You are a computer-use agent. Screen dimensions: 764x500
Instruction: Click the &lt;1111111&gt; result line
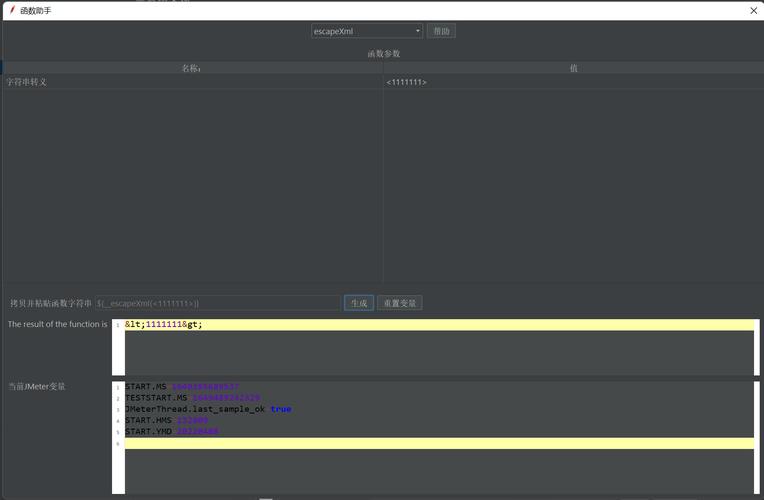(439, 325)
